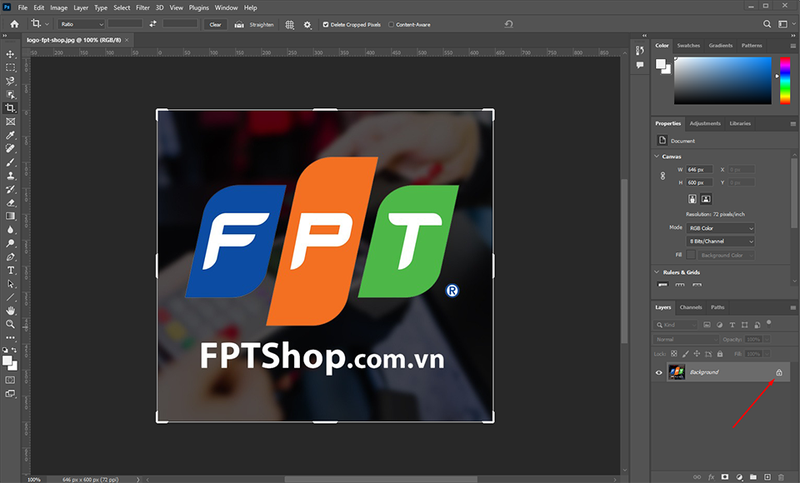Screen dimensions: 800x483
Task: Click the Home icon in options bar
Action: click(x=14, y=24)
